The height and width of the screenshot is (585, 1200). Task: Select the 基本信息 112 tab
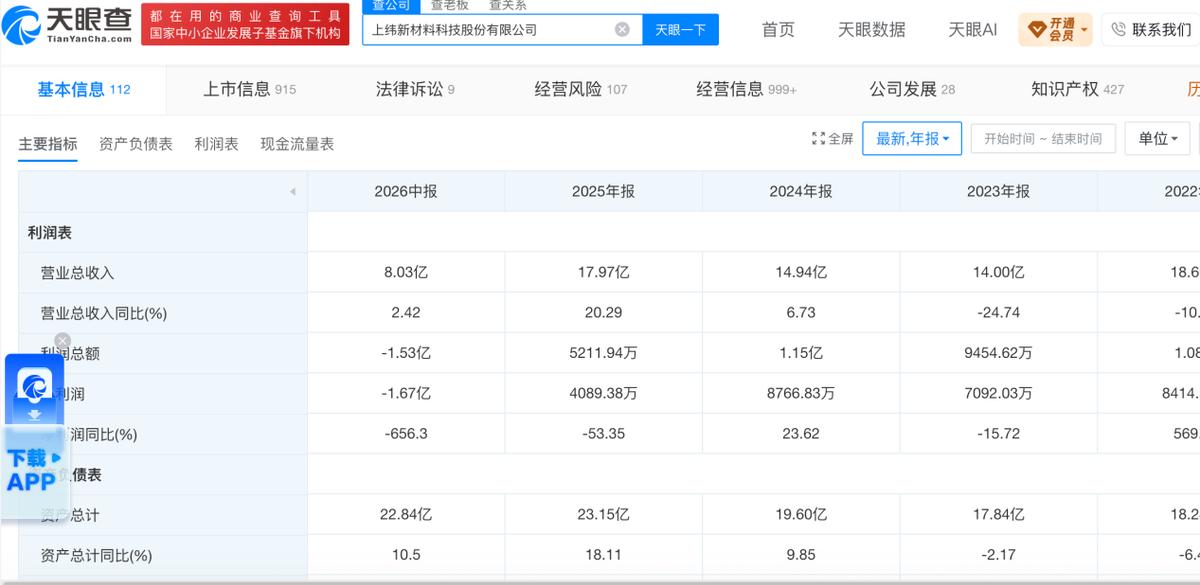[x=84, y=90]
